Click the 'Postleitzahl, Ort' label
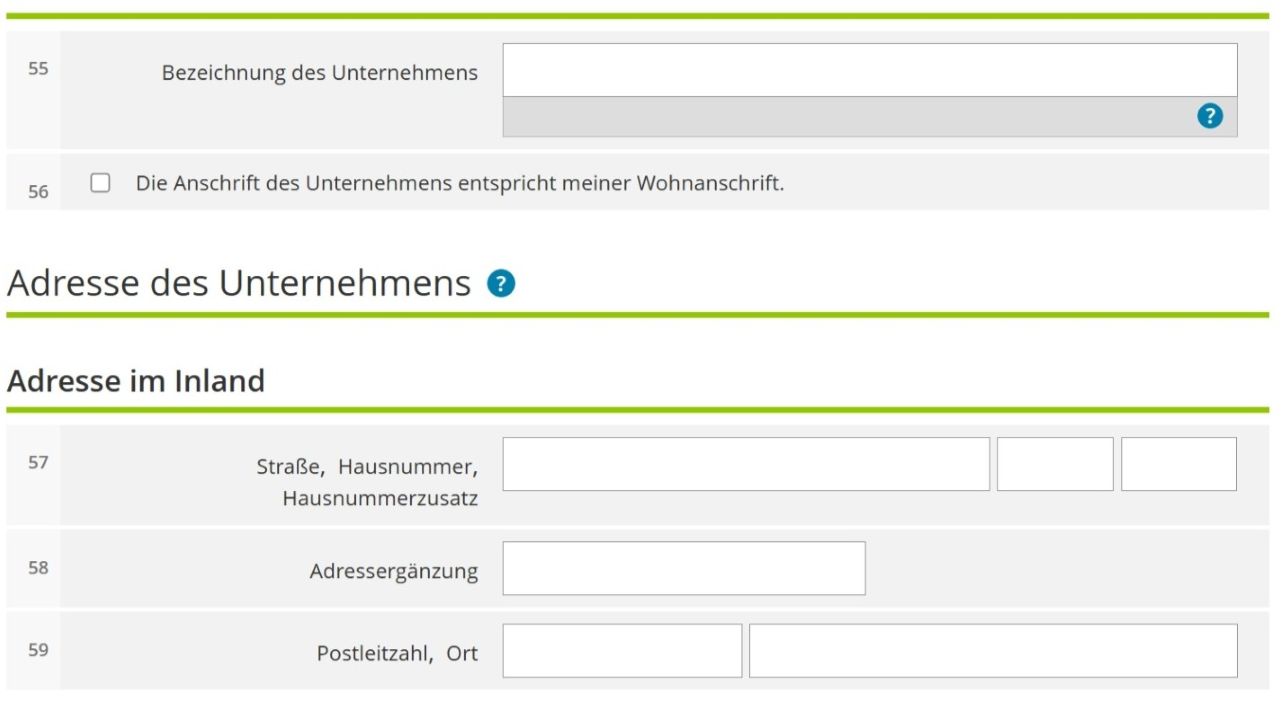 point(398,654)
